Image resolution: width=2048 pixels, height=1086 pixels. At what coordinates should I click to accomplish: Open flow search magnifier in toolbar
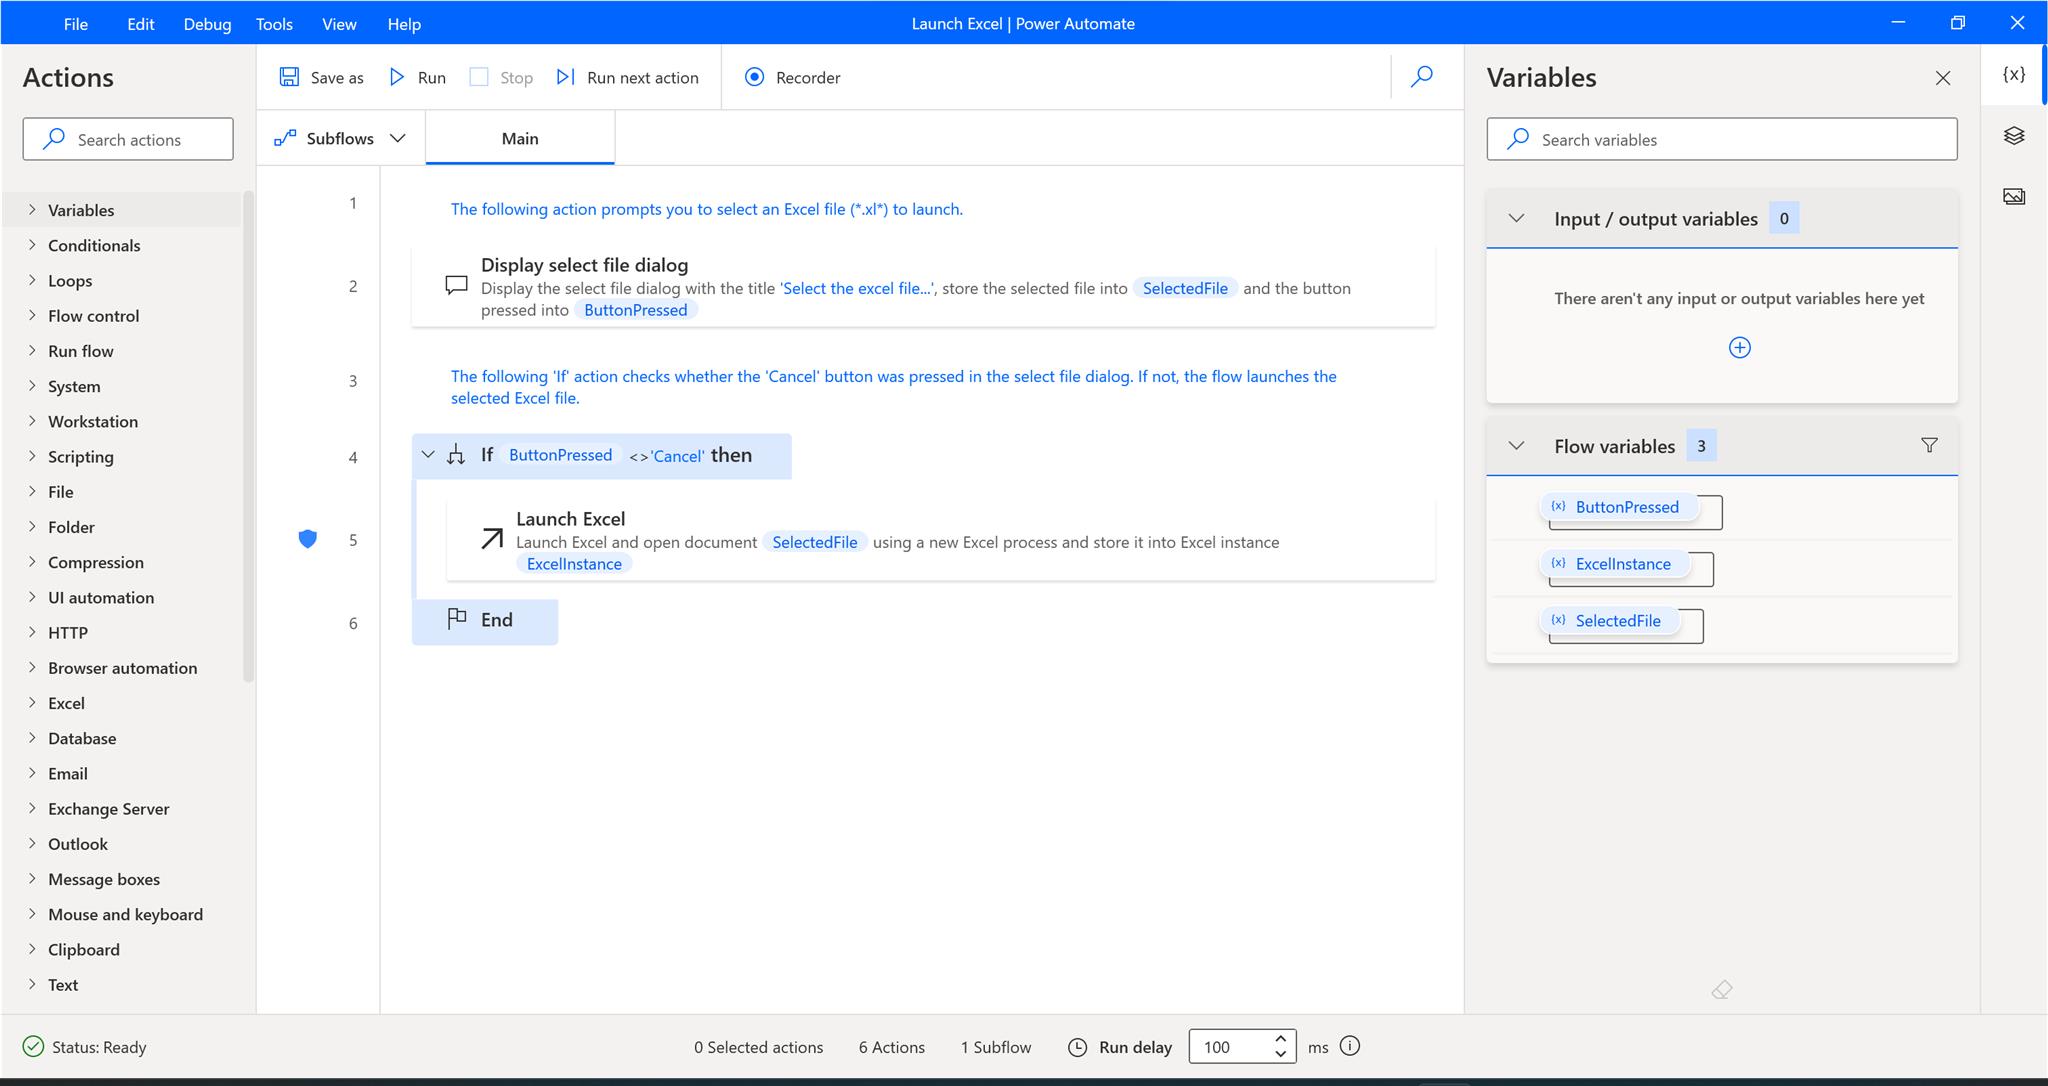1421,77
